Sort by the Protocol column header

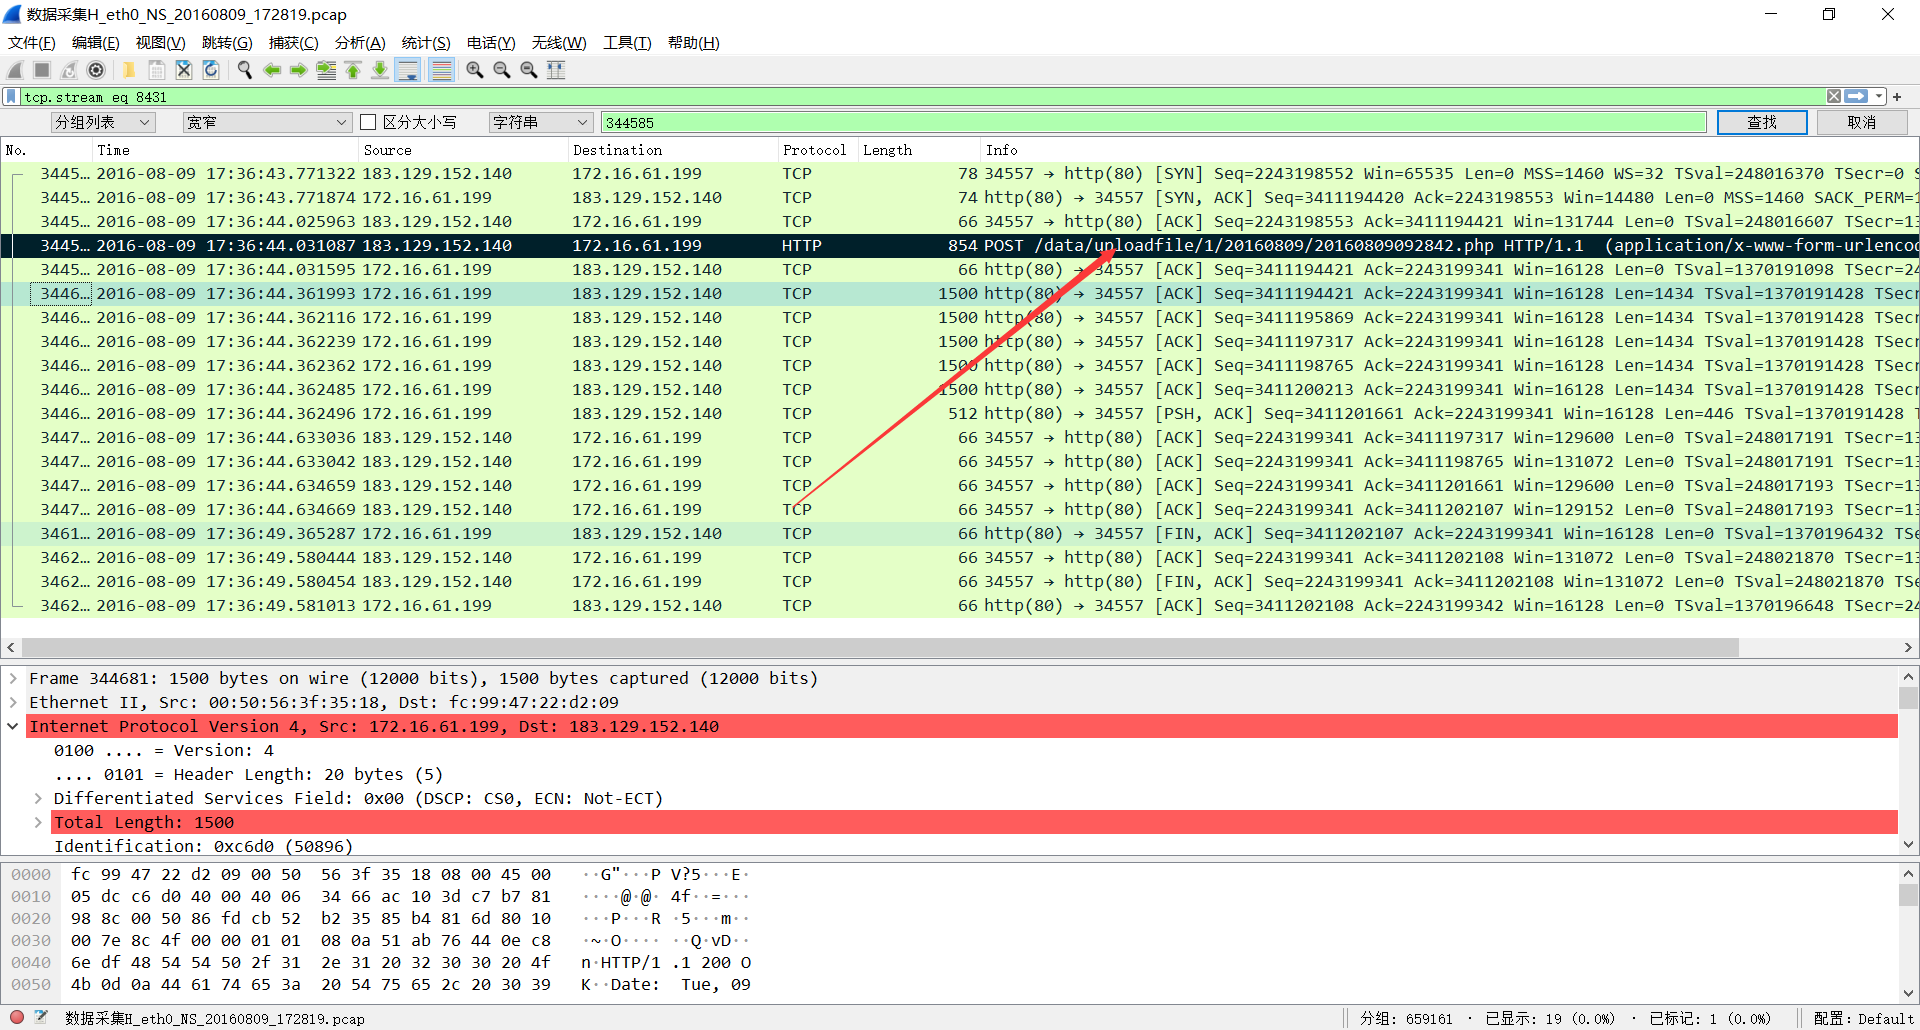[818, 150]
